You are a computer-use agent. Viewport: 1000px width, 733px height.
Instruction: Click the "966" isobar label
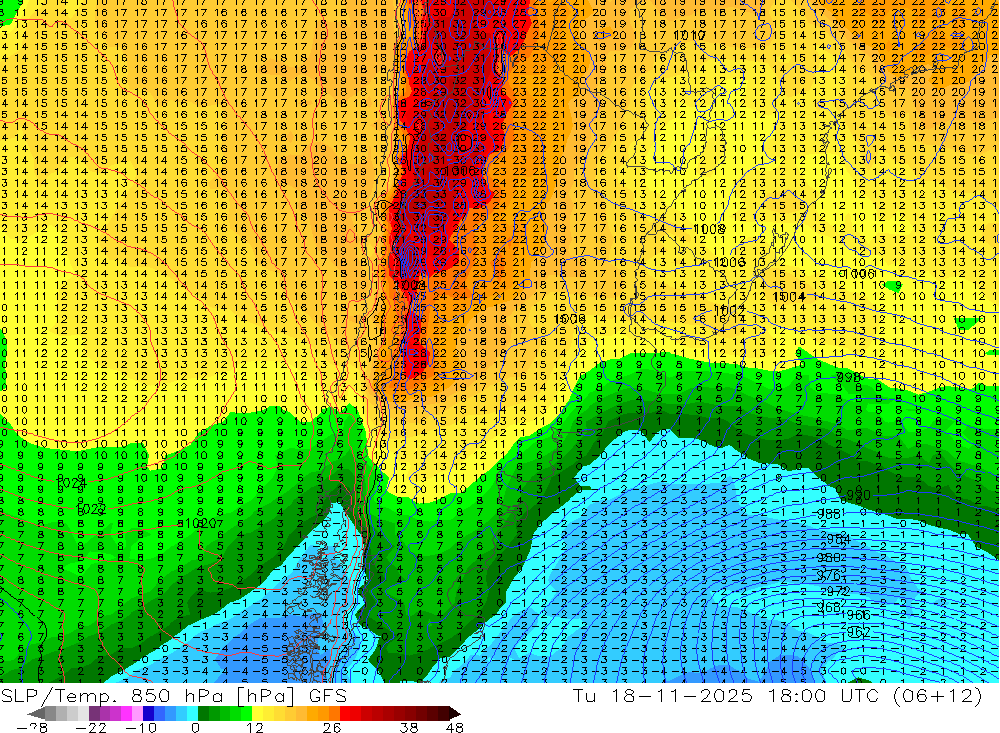tap(858, 615)
